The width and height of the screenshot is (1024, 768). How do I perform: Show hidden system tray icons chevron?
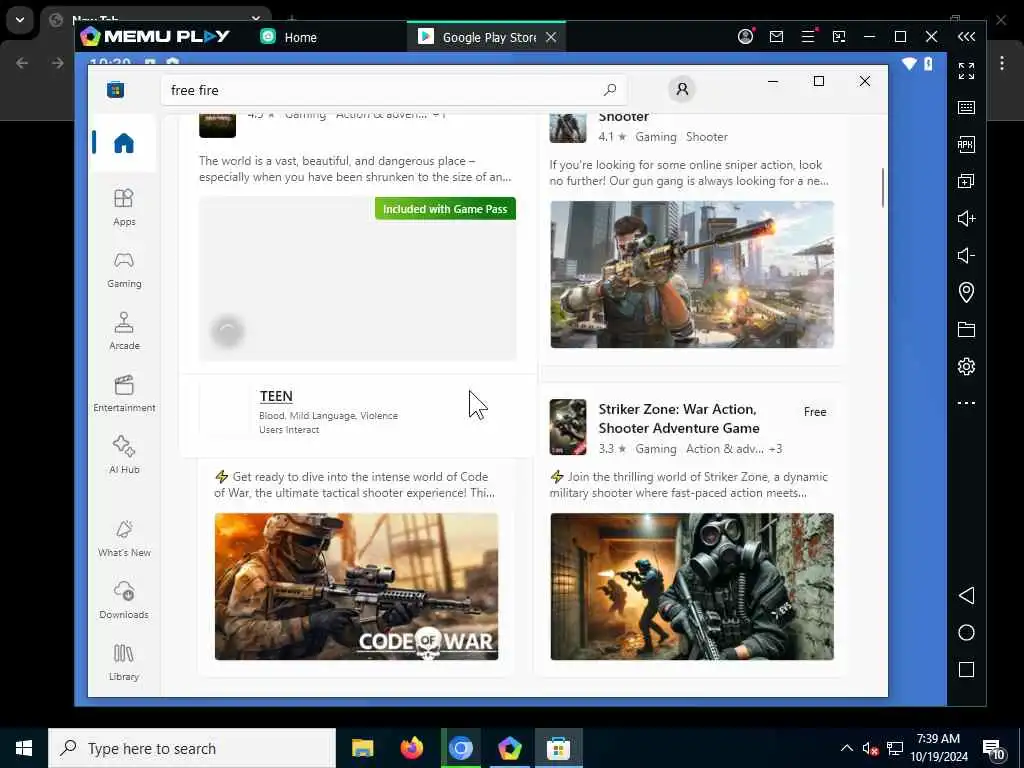[846, 748]
